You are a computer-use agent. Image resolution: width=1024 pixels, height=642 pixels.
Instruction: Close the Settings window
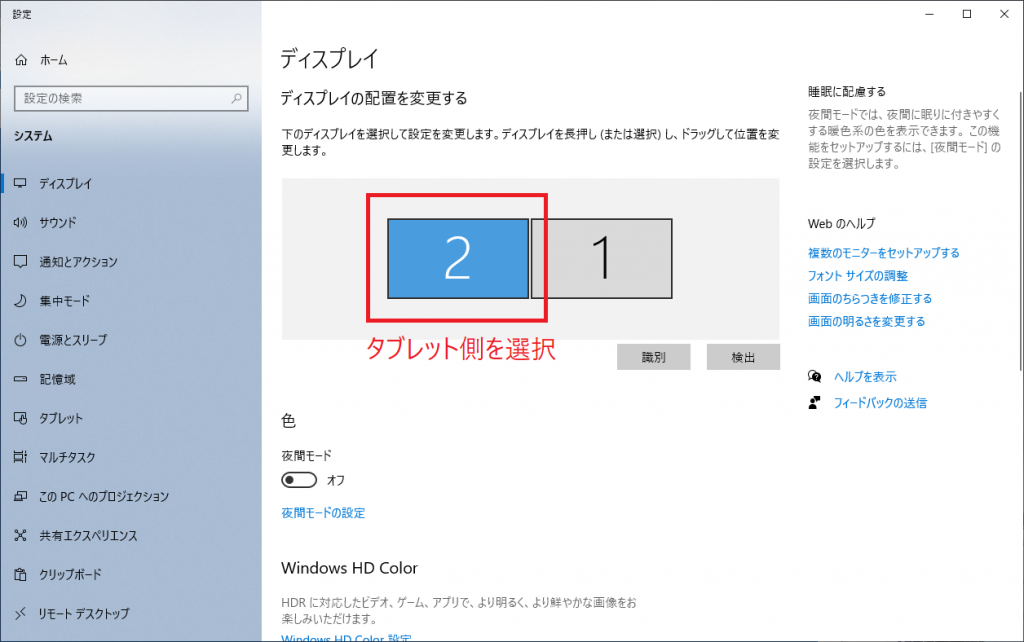coord(1004,14)
